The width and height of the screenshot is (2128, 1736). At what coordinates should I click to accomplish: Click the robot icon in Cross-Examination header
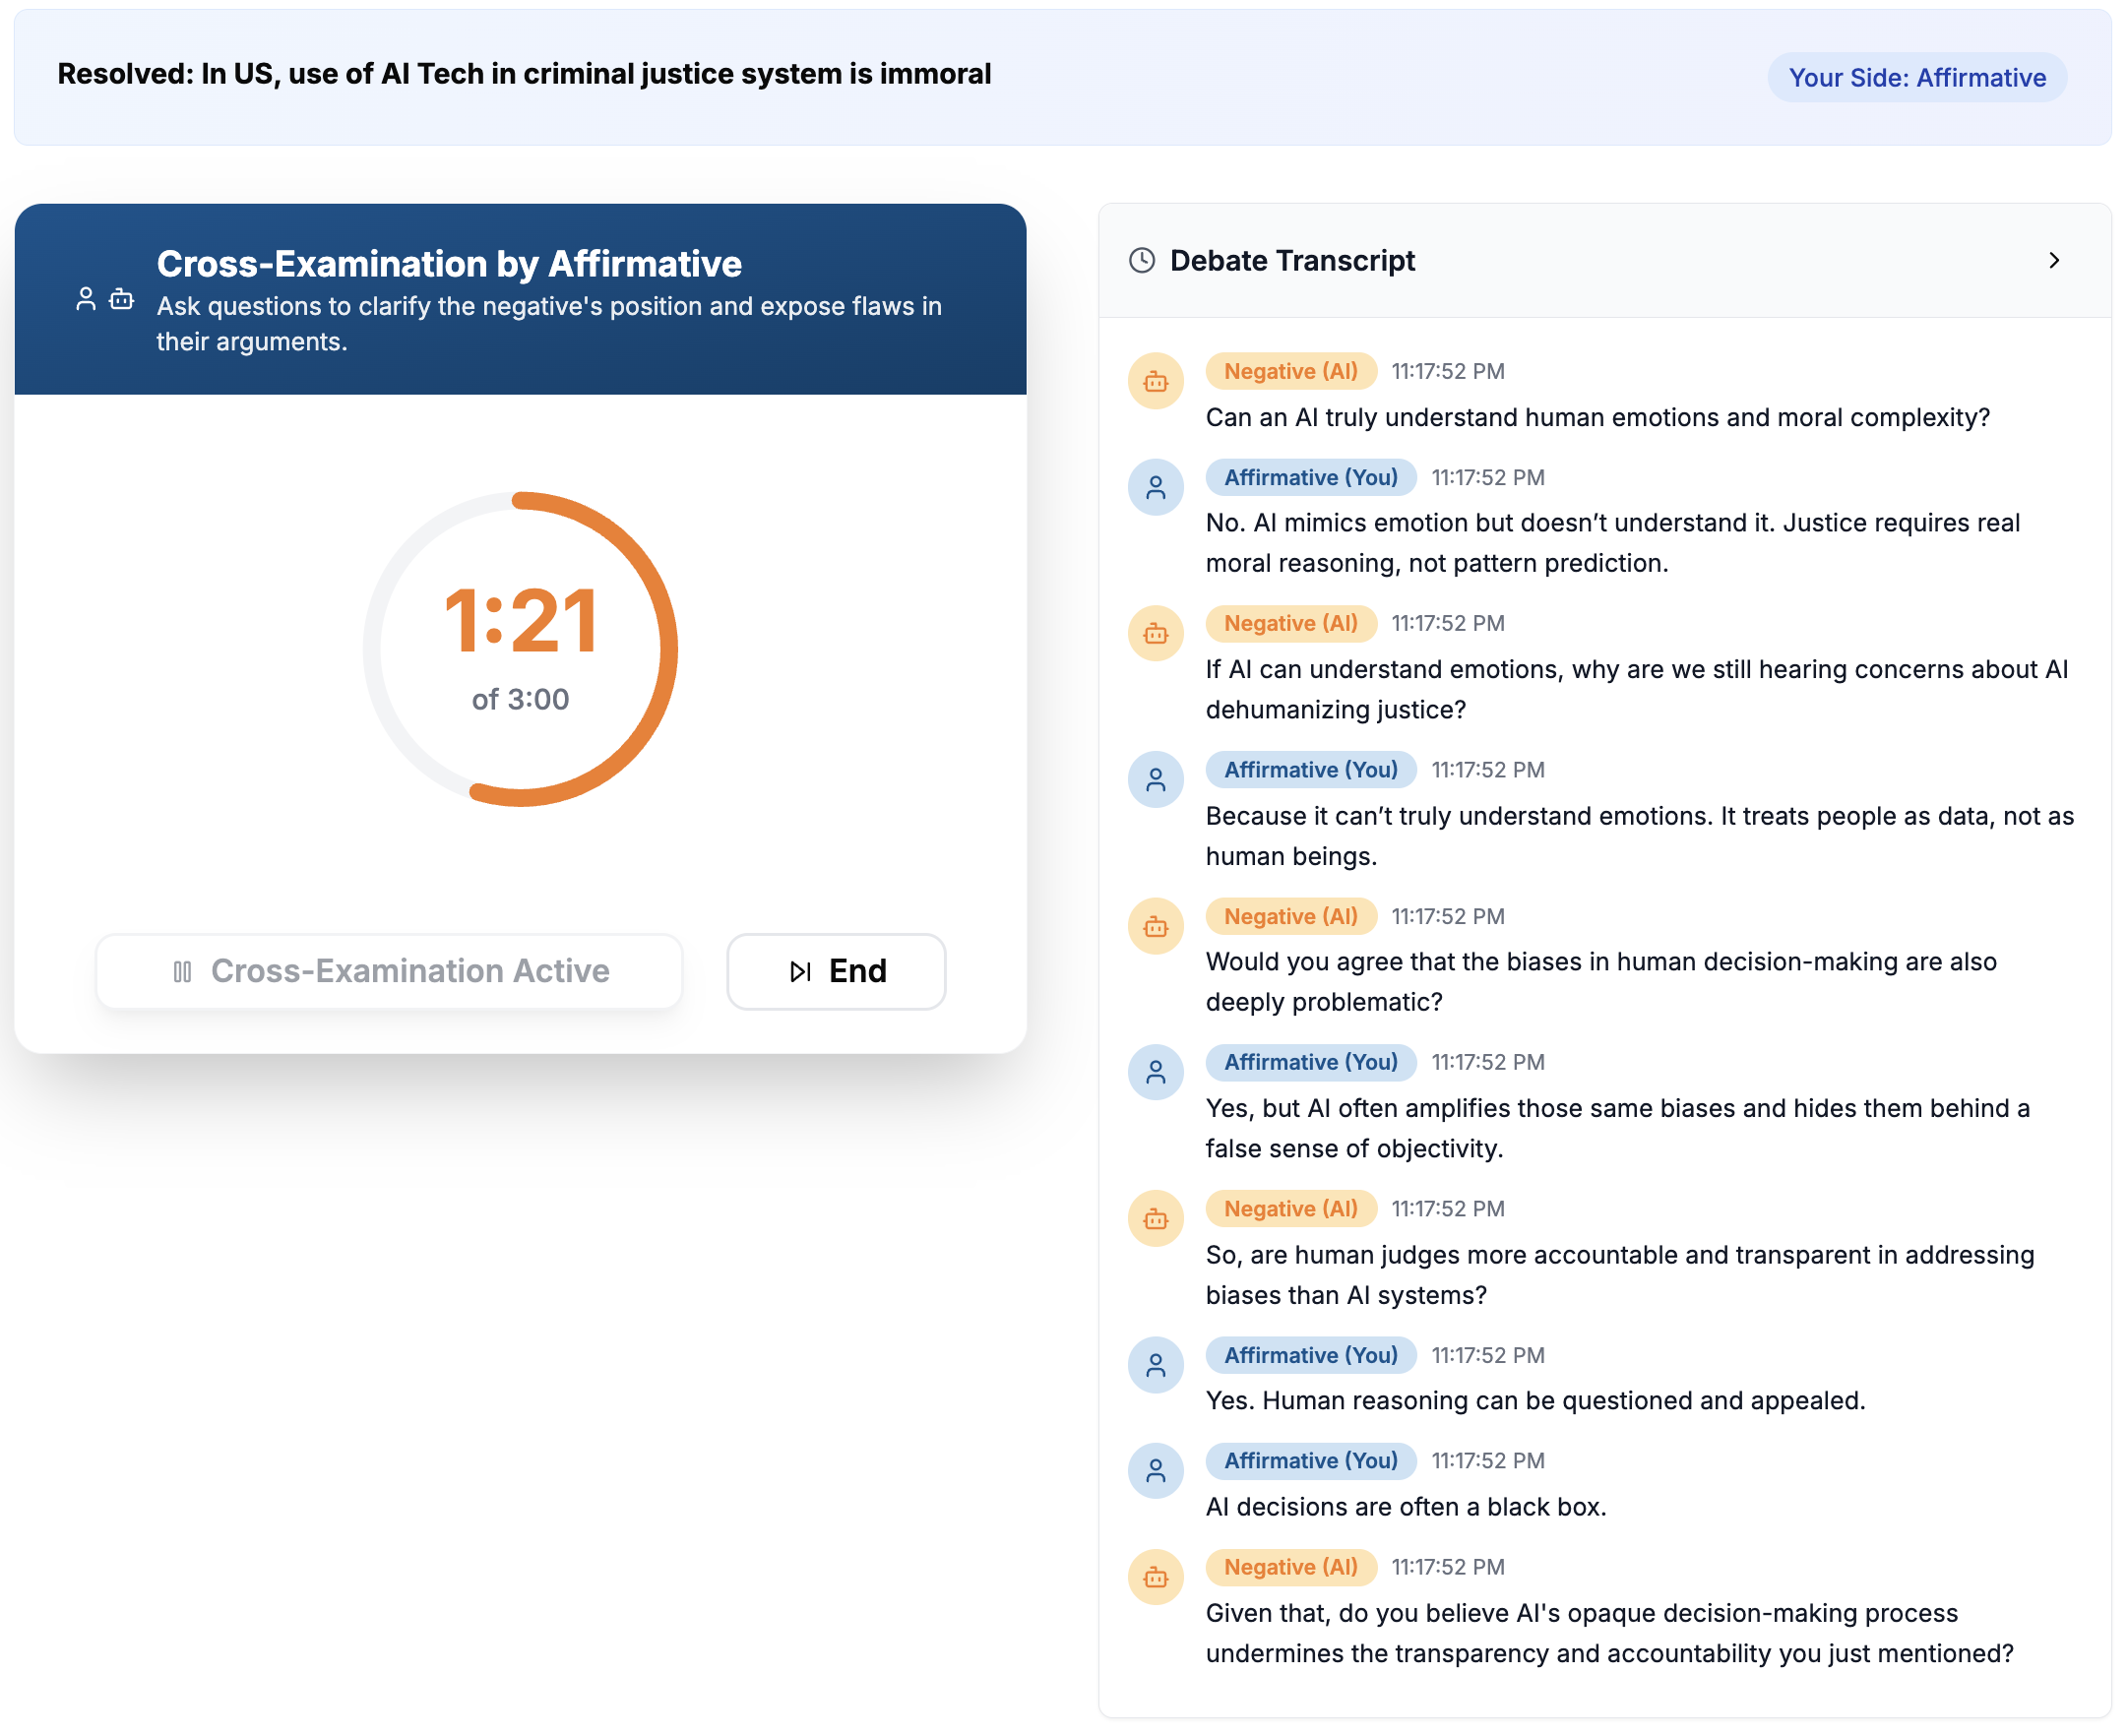(x=122, y=299)
